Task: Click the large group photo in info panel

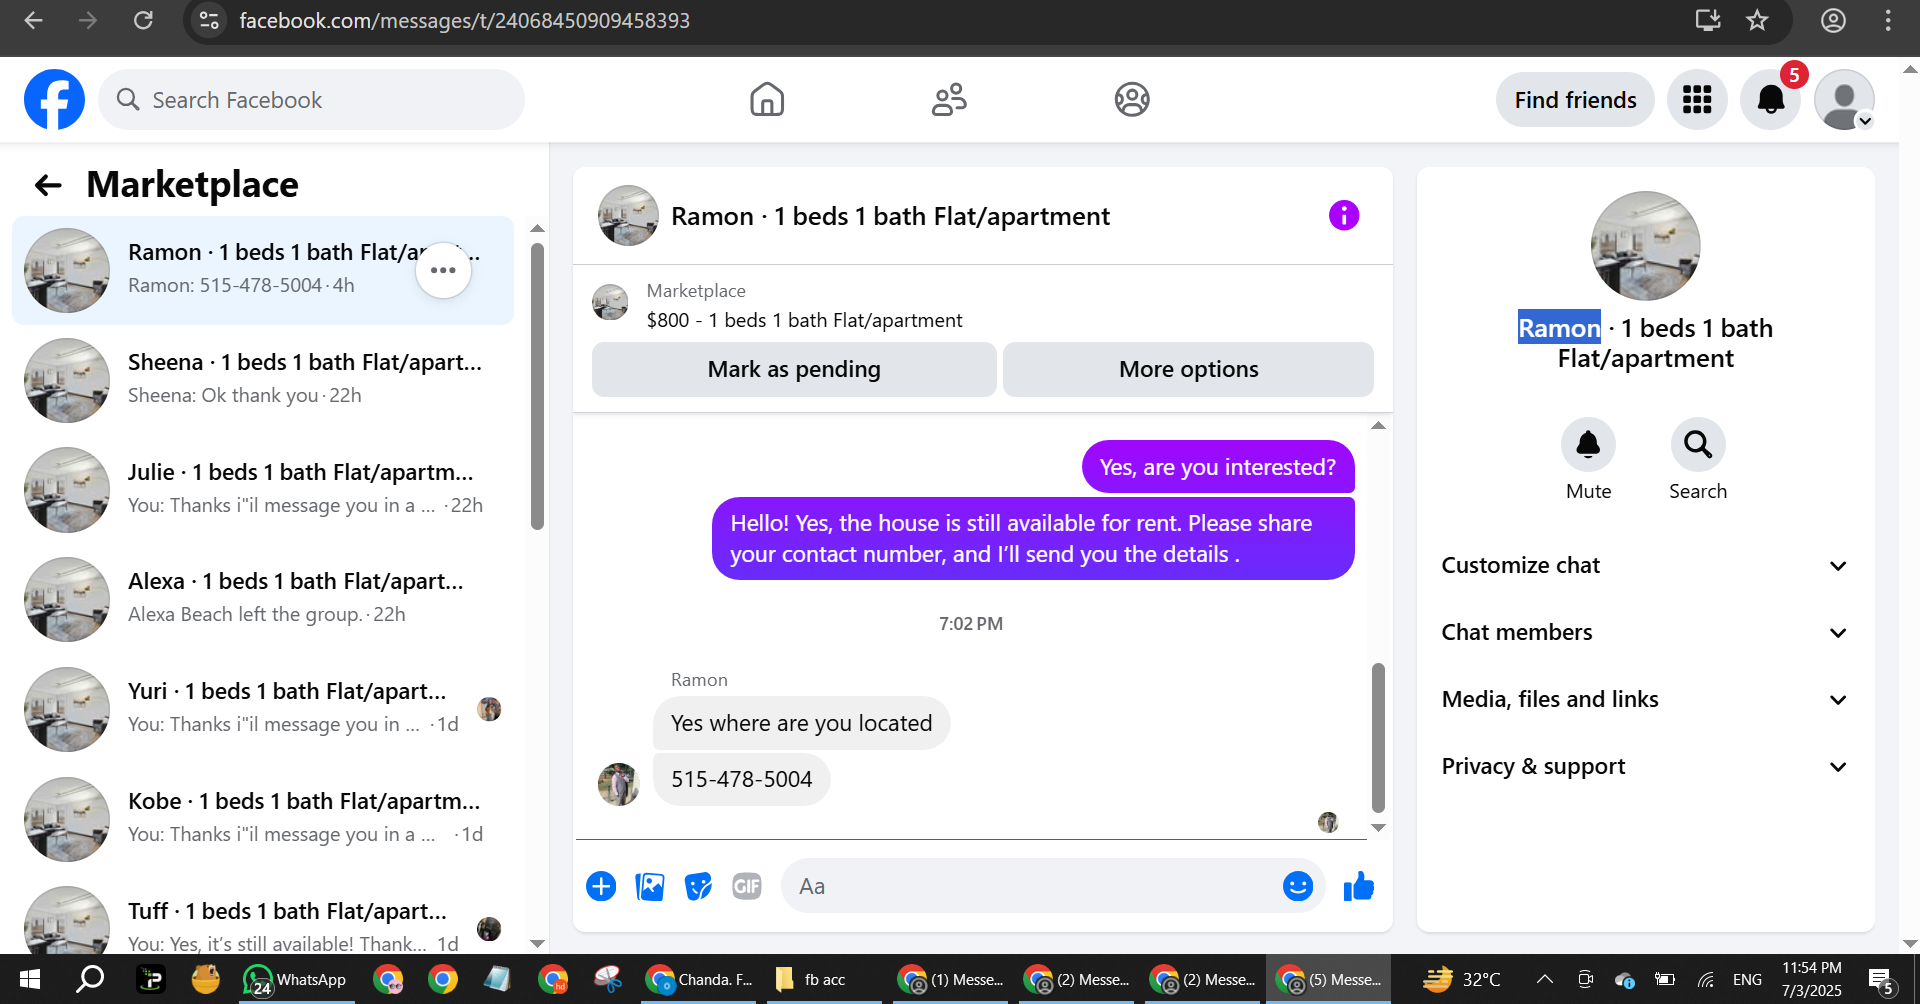Action: tap(1645, 246)
